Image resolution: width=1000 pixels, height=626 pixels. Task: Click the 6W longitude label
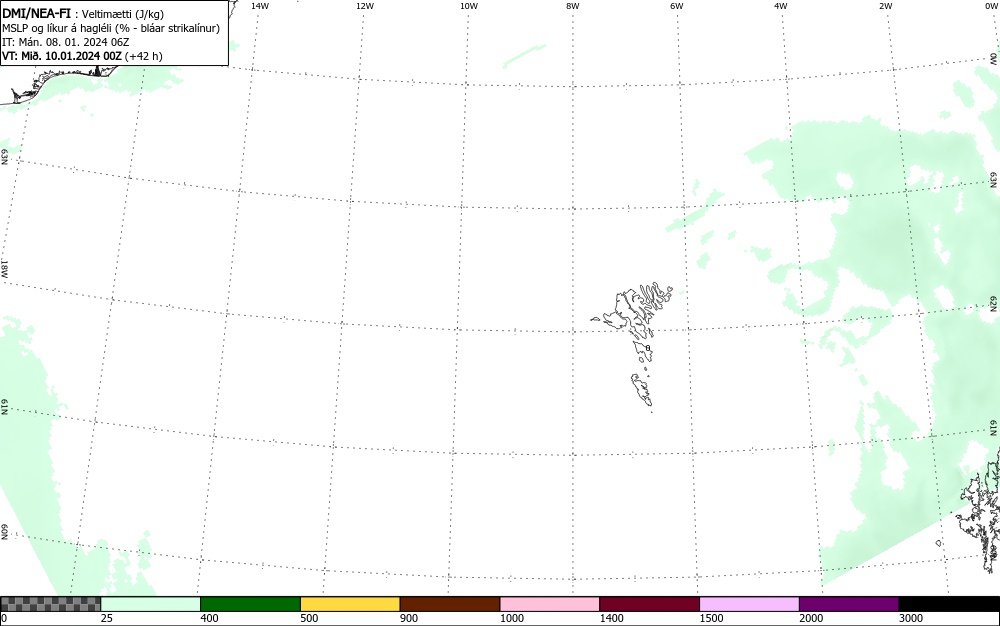tap(677, 6)
